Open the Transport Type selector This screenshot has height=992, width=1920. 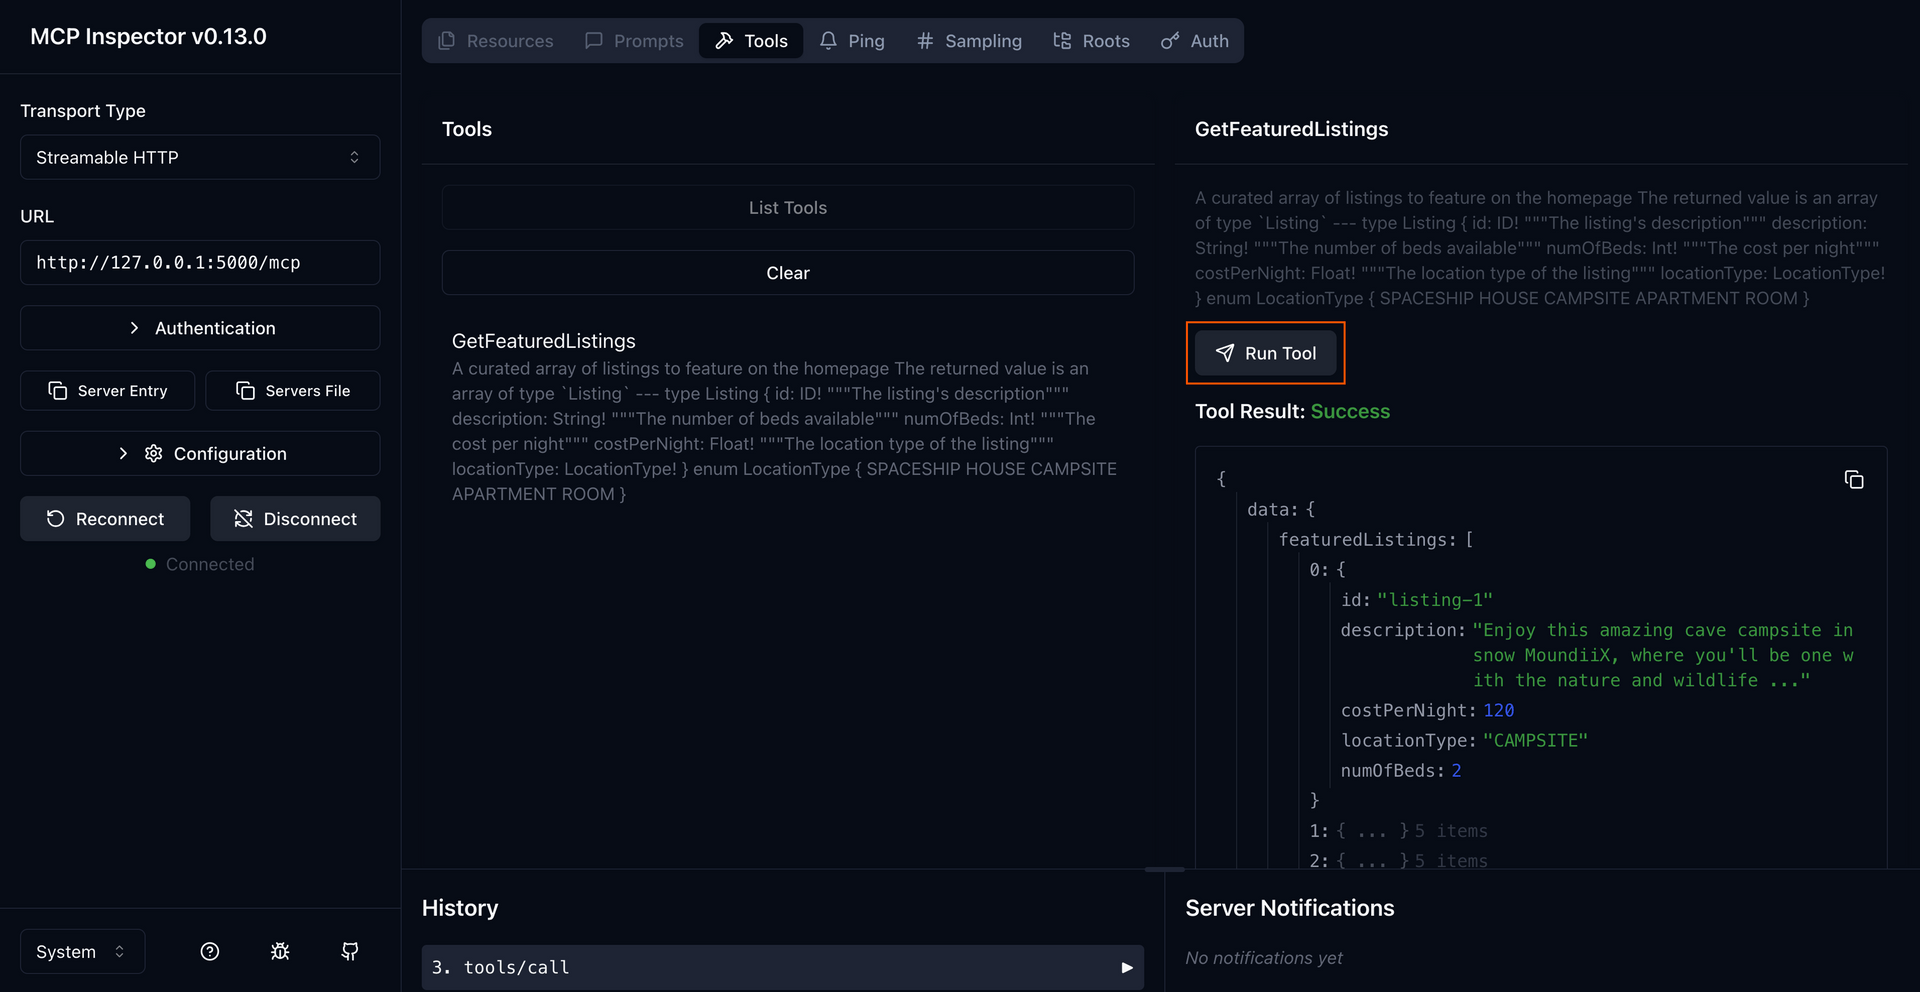[x=199, y=157]
